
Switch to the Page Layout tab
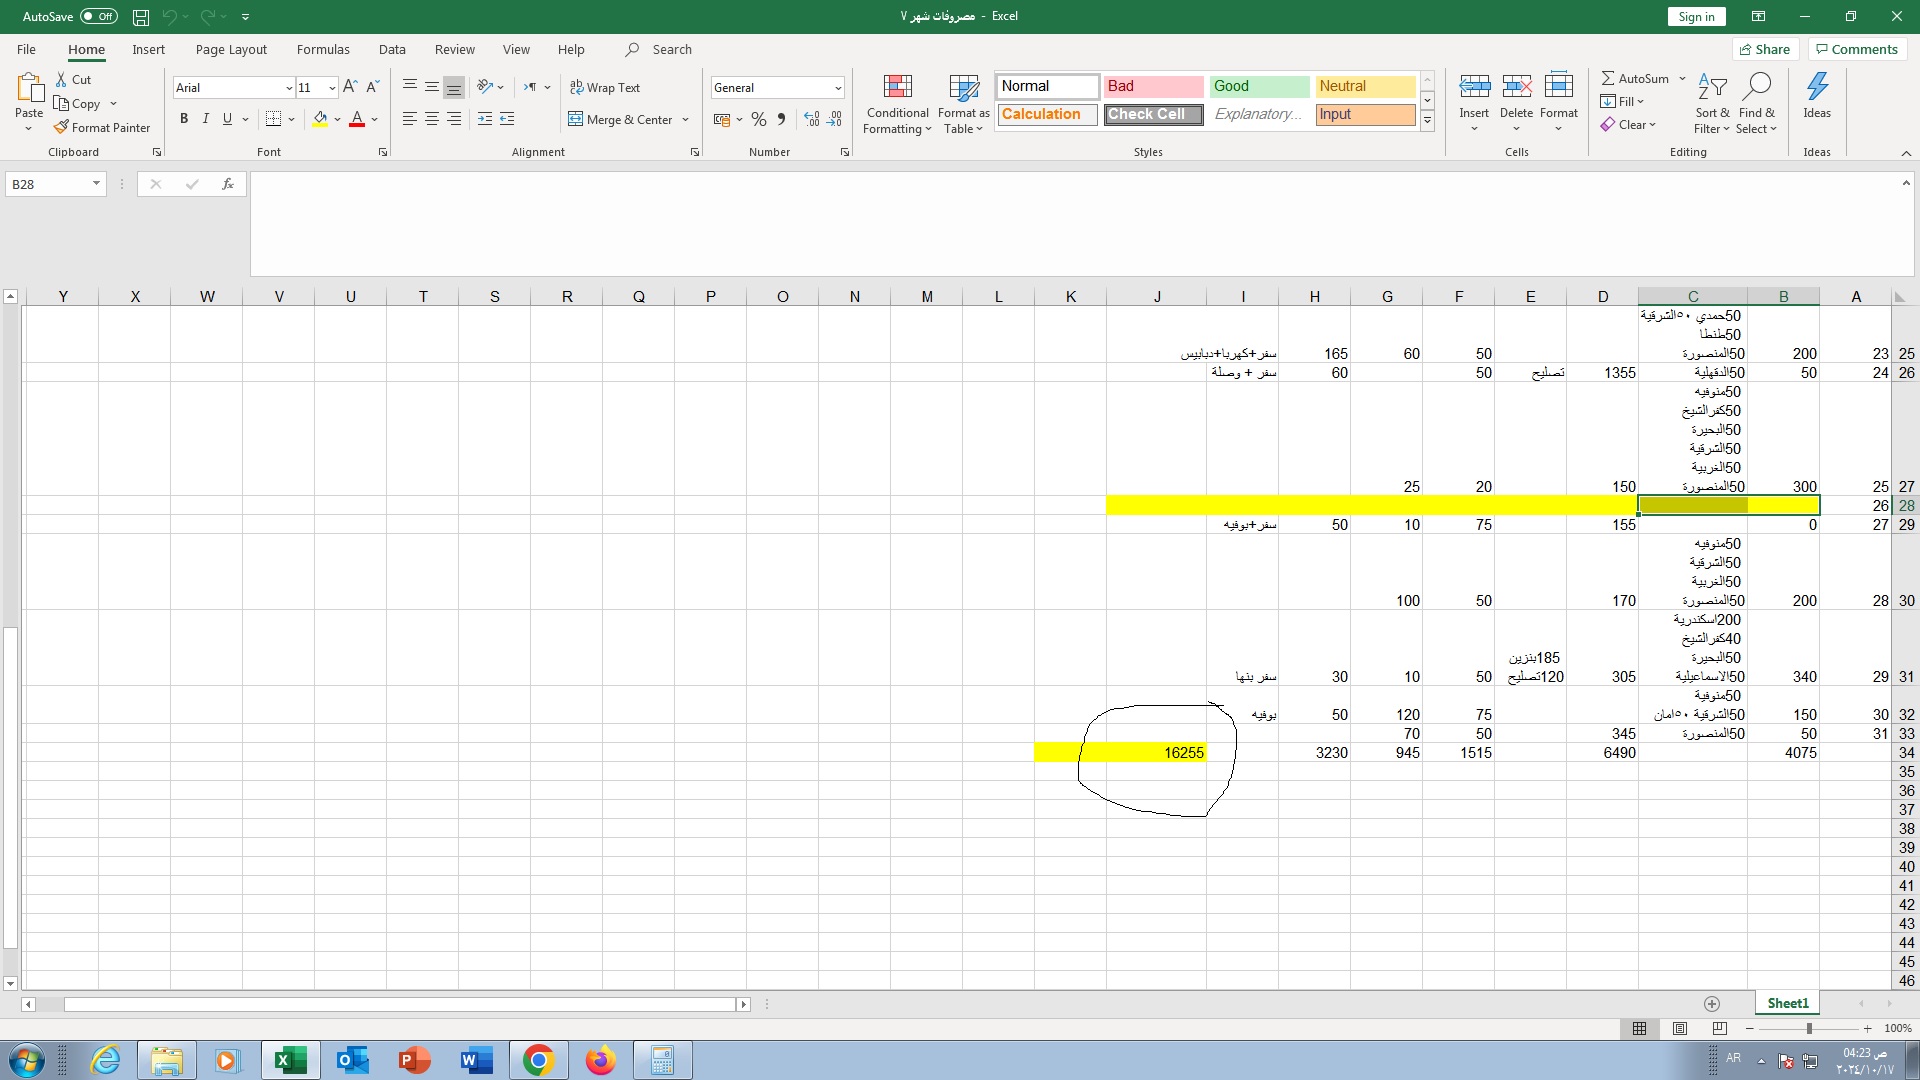pos(231,49)
